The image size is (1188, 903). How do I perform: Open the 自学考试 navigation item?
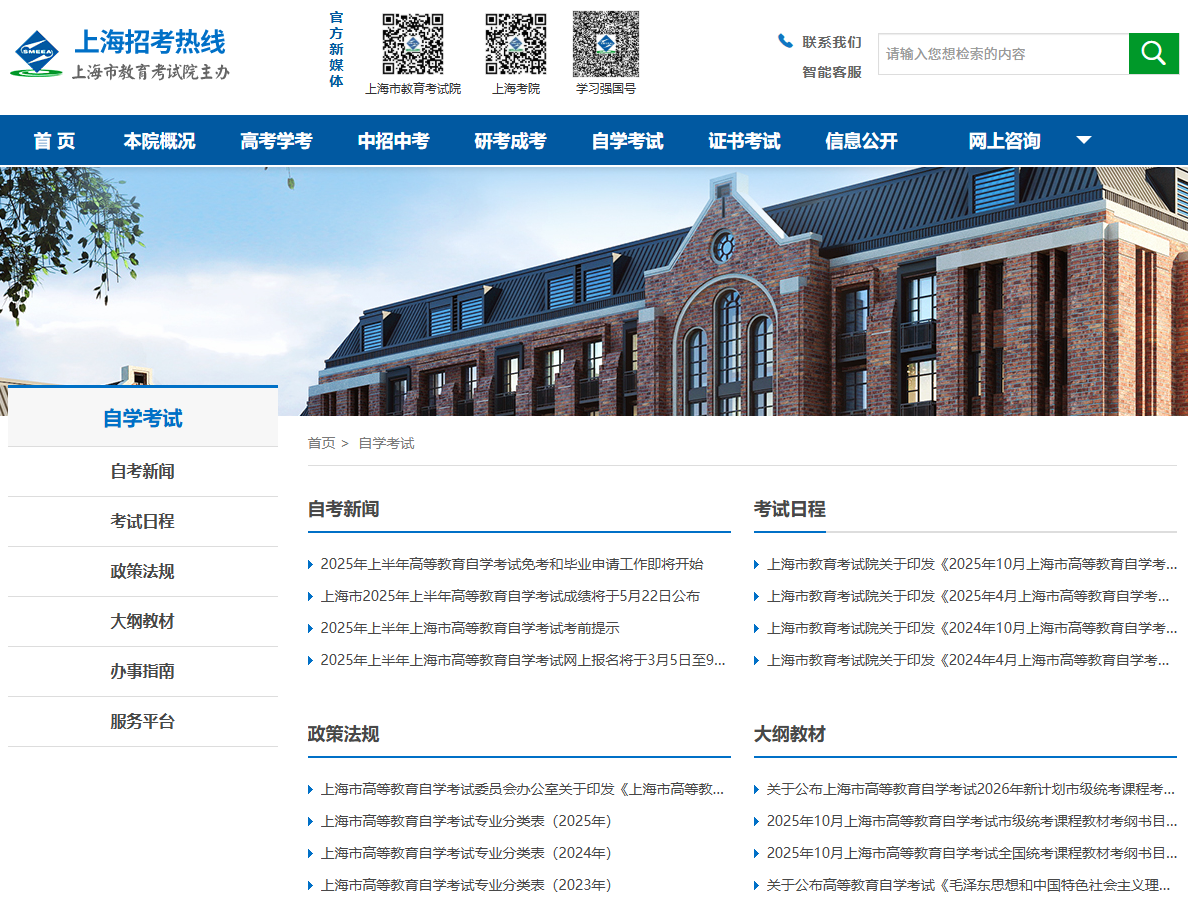627,141
